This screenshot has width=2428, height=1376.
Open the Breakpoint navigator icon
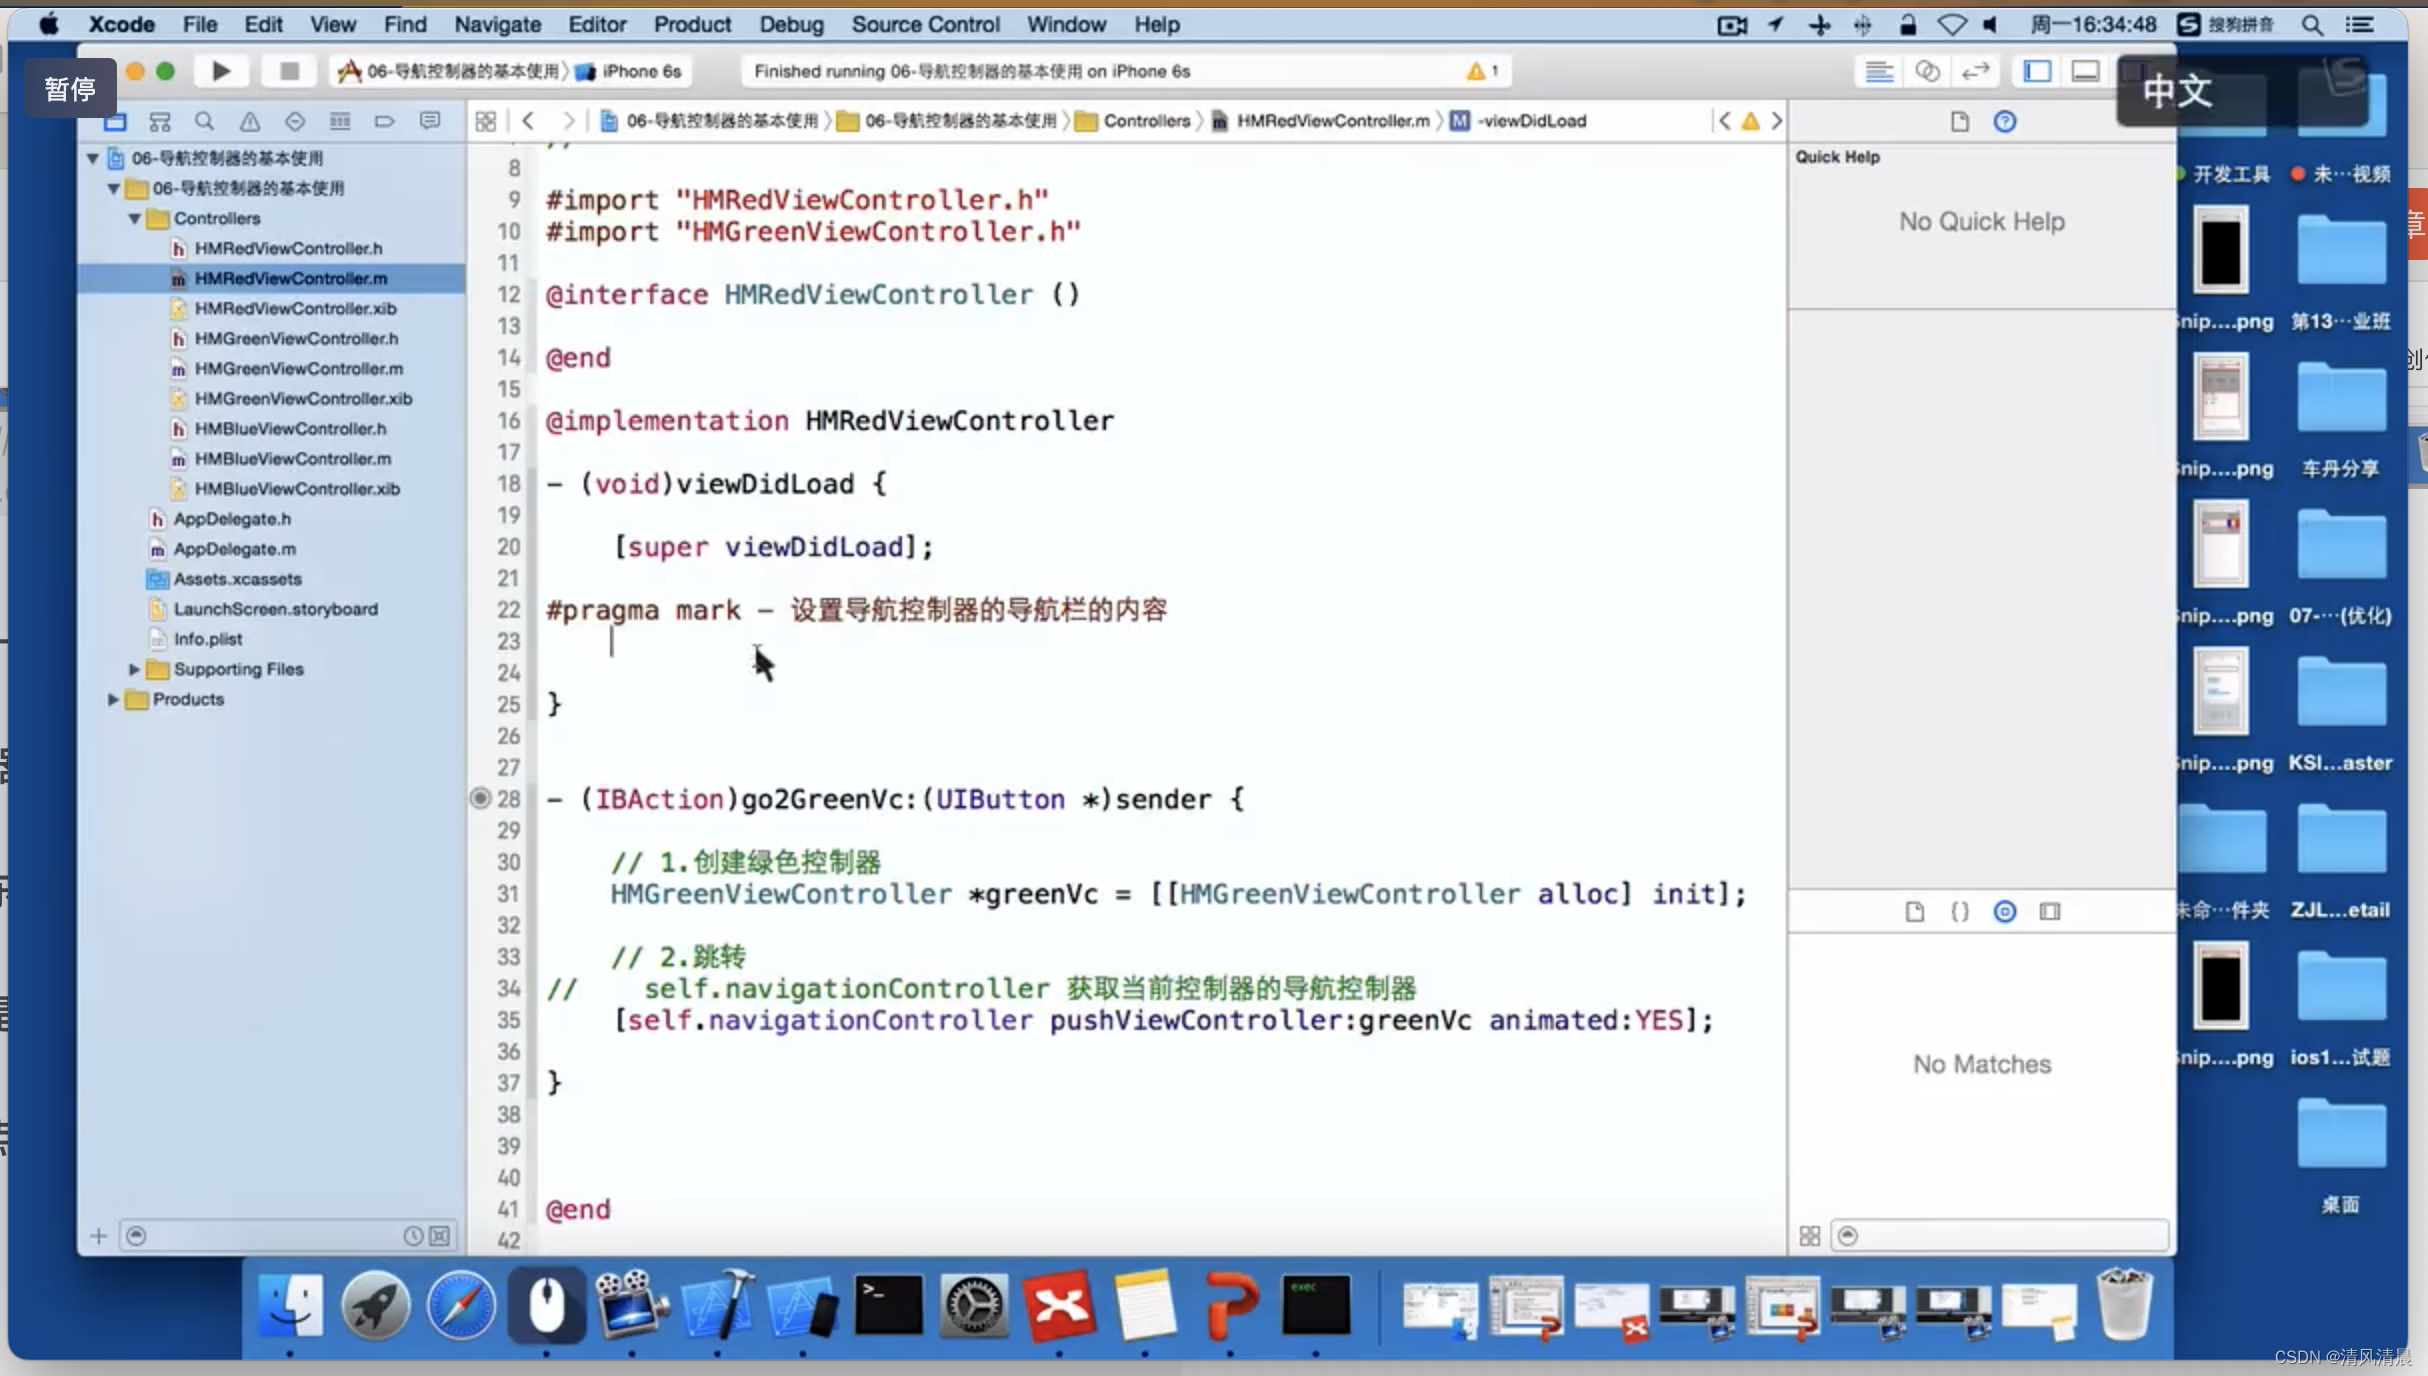[385, 121]
